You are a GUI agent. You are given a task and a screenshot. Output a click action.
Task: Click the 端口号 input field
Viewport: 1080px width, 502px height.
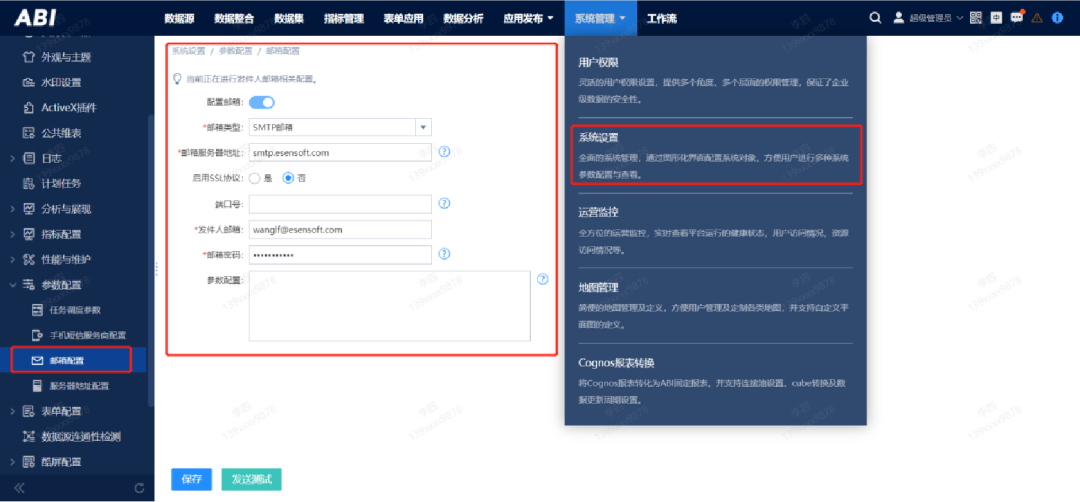[340, 204]
